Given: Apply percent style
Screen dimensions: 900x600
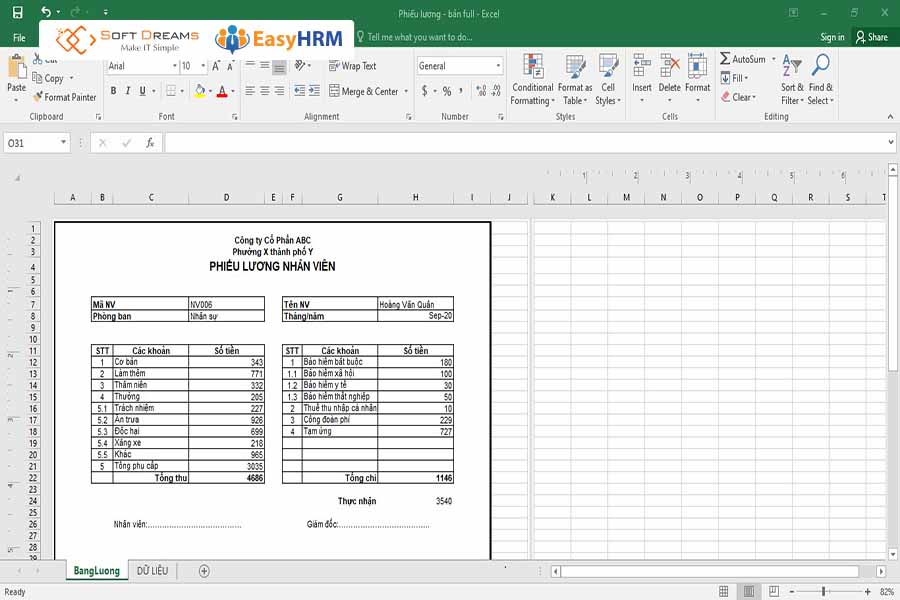Looking at the screenshot, I should pyautogui.click(x=447, y=91).
